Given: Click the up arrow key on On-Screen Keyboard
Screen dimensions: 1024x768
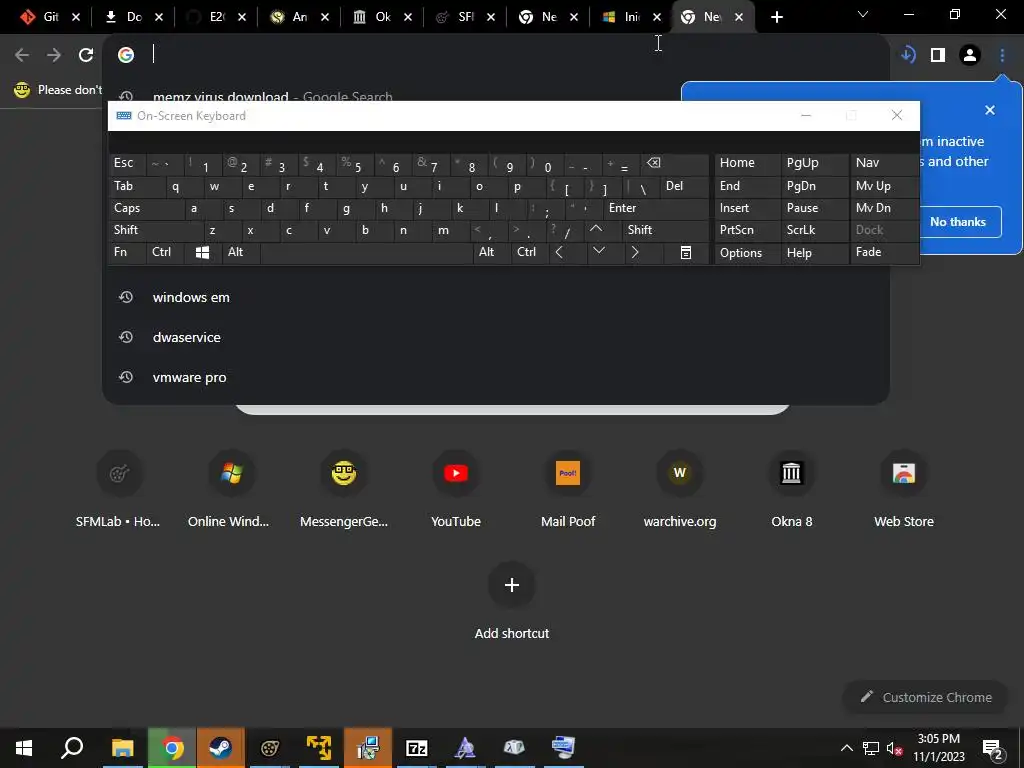Looking at the screenshot, I should coord(596,229).
